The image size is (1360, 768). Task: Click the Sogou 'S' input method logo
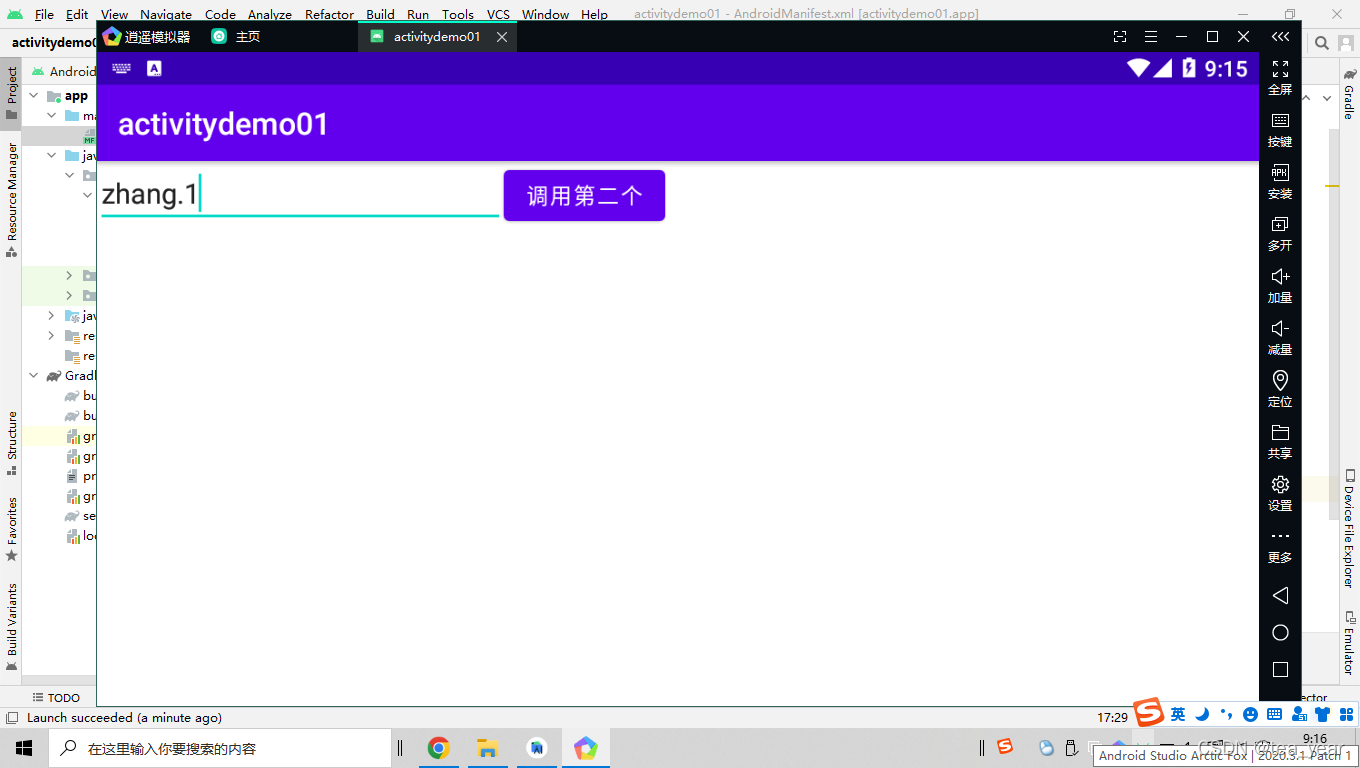[1150, 712]
